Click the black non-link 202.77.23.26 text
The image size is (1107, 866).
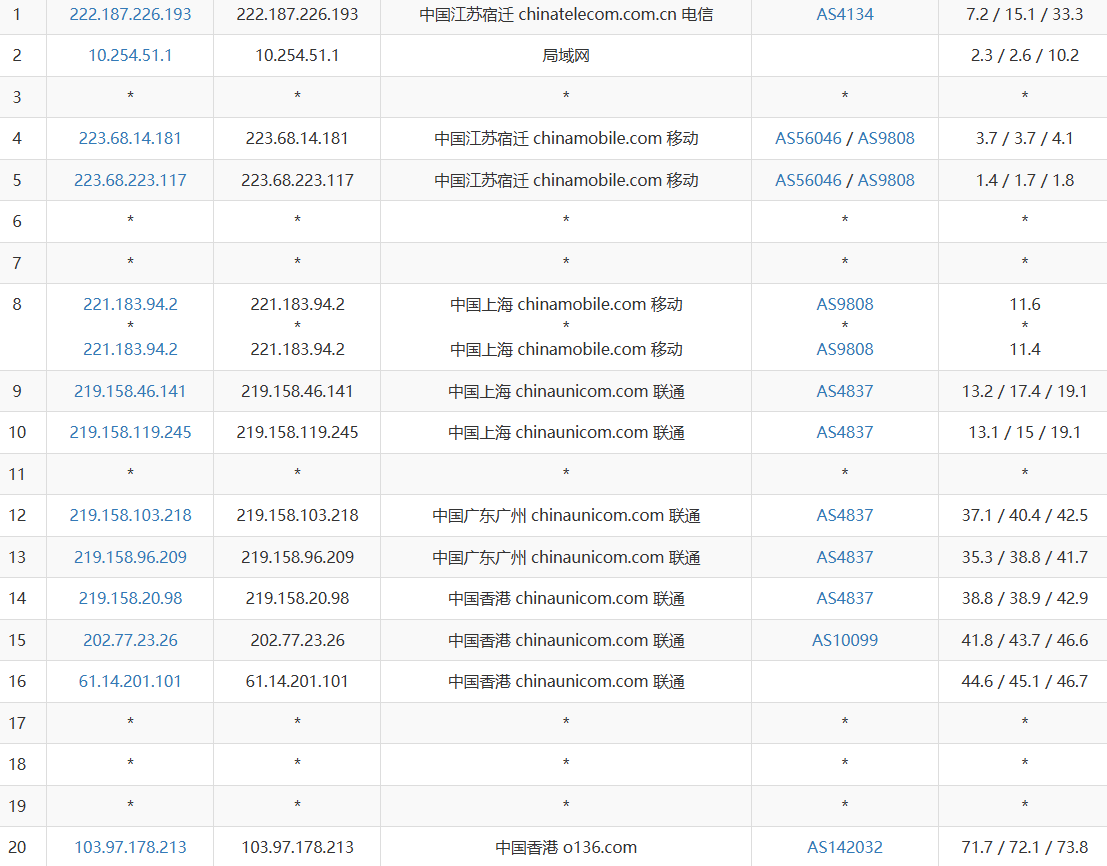pos(297,640)
